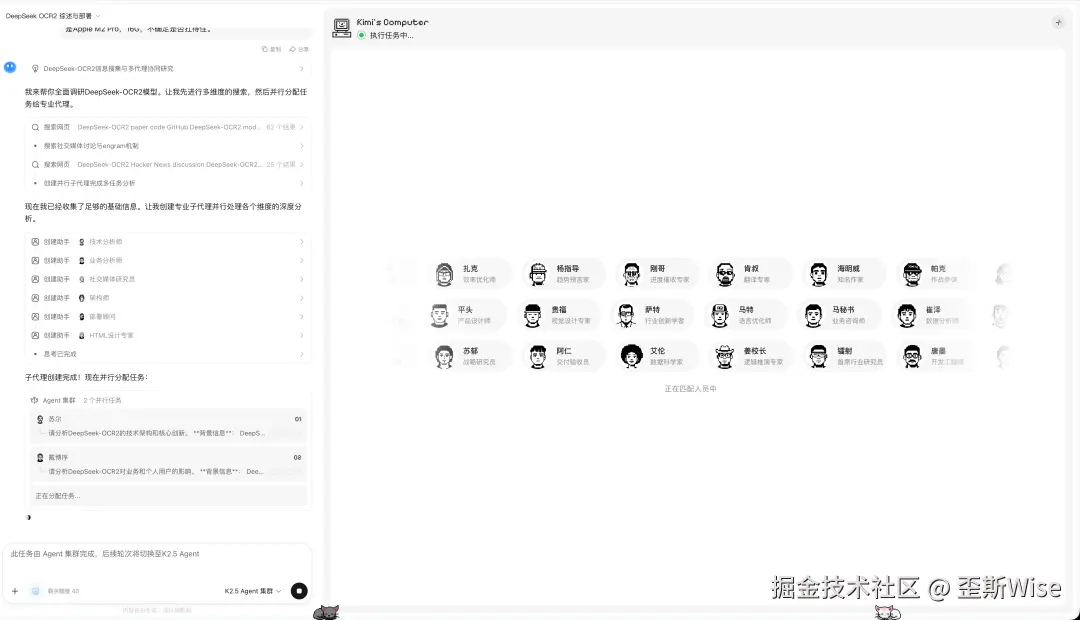The height and width of the screenshot is (620, 1080).
Task: Click the Kimi's Computer monitor icon
Action: pos(342,28)
